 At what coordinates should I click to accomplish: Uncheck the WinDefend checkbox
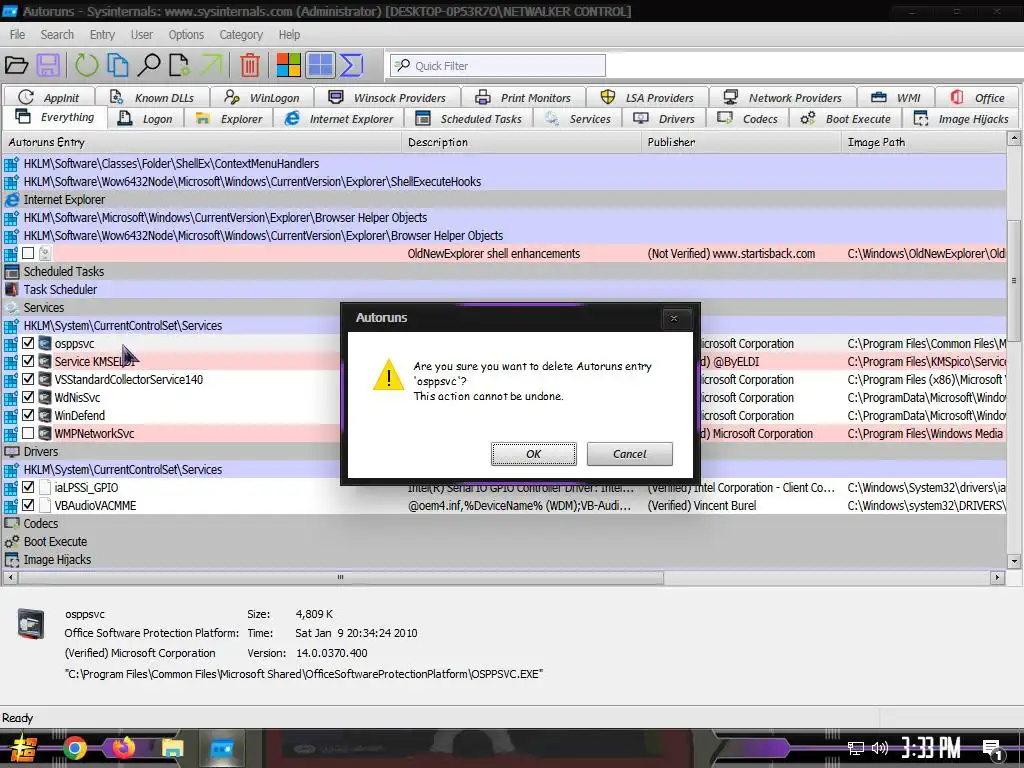click(x=28, y=415)
